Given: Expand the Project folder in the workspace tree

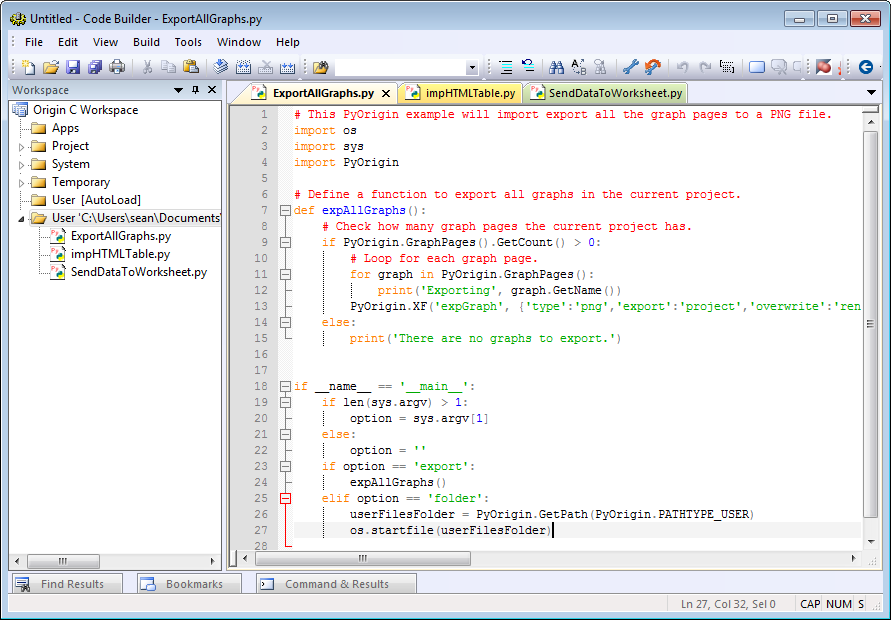Looking at the screenshot, I should click(x=22, y=147).
